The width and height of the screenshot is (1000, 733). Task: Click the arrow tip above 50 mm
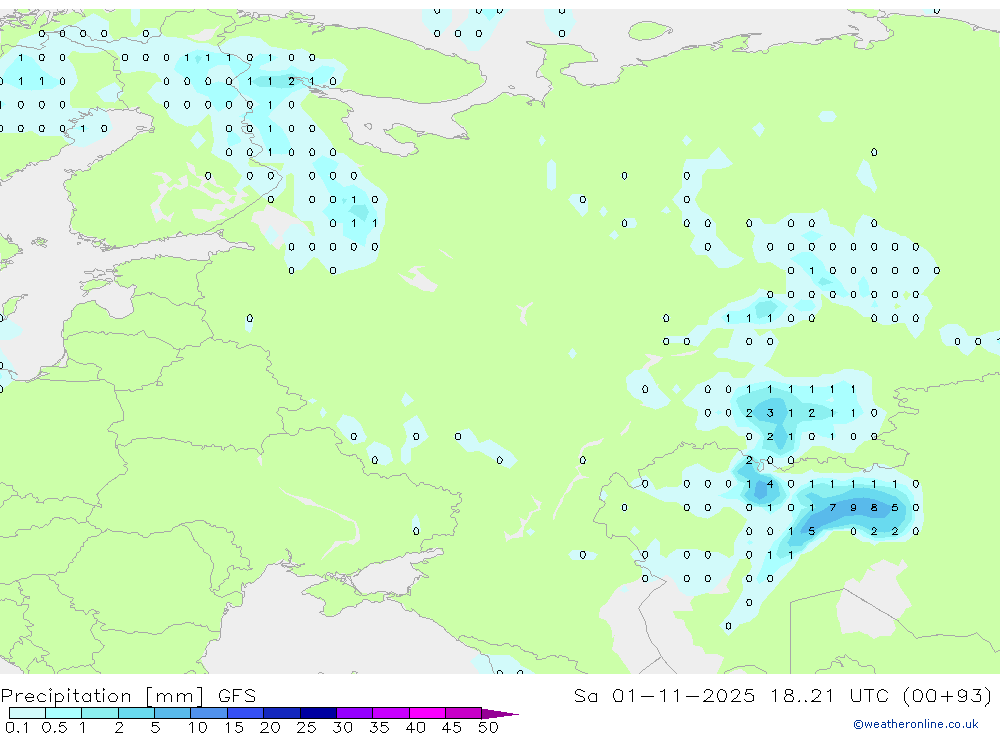[x=501, y=714]
